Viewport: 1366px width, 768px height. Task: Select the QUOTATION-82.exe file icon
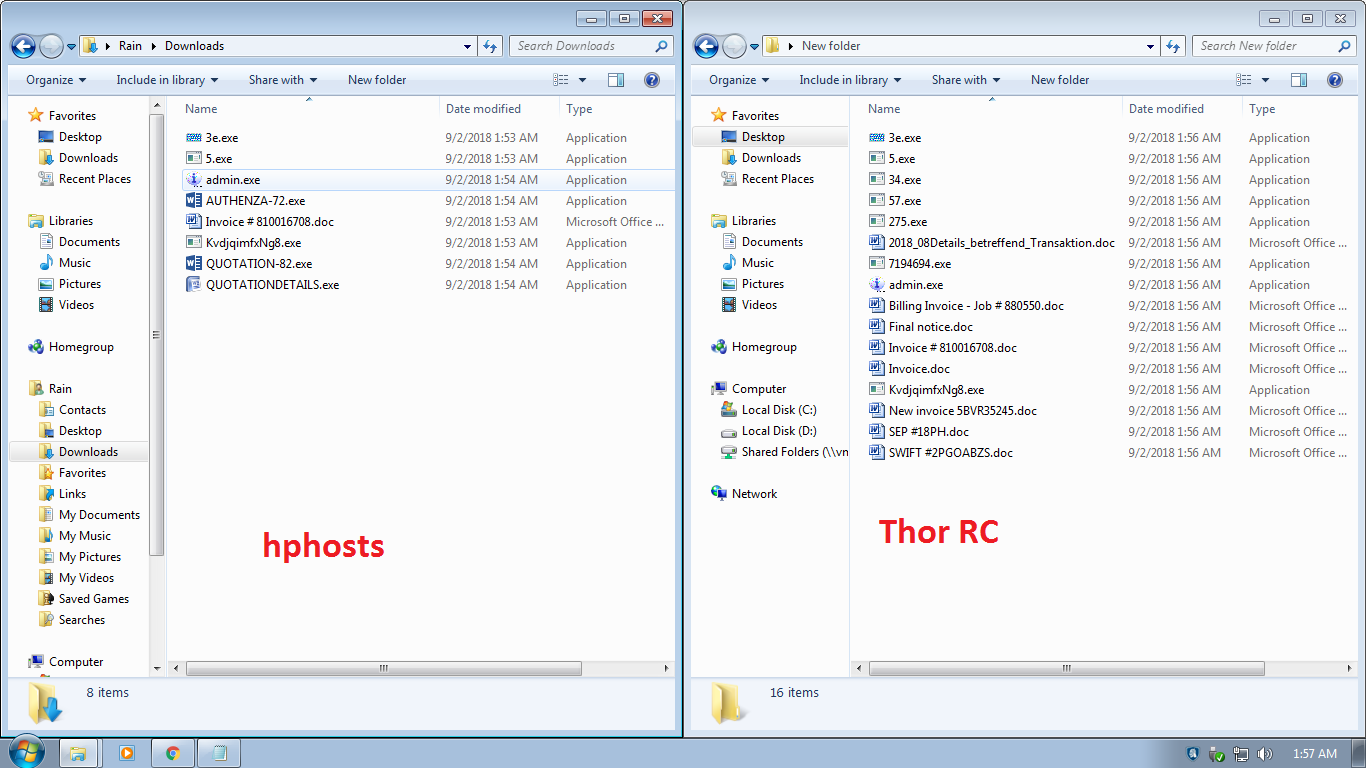coord(194,264)
